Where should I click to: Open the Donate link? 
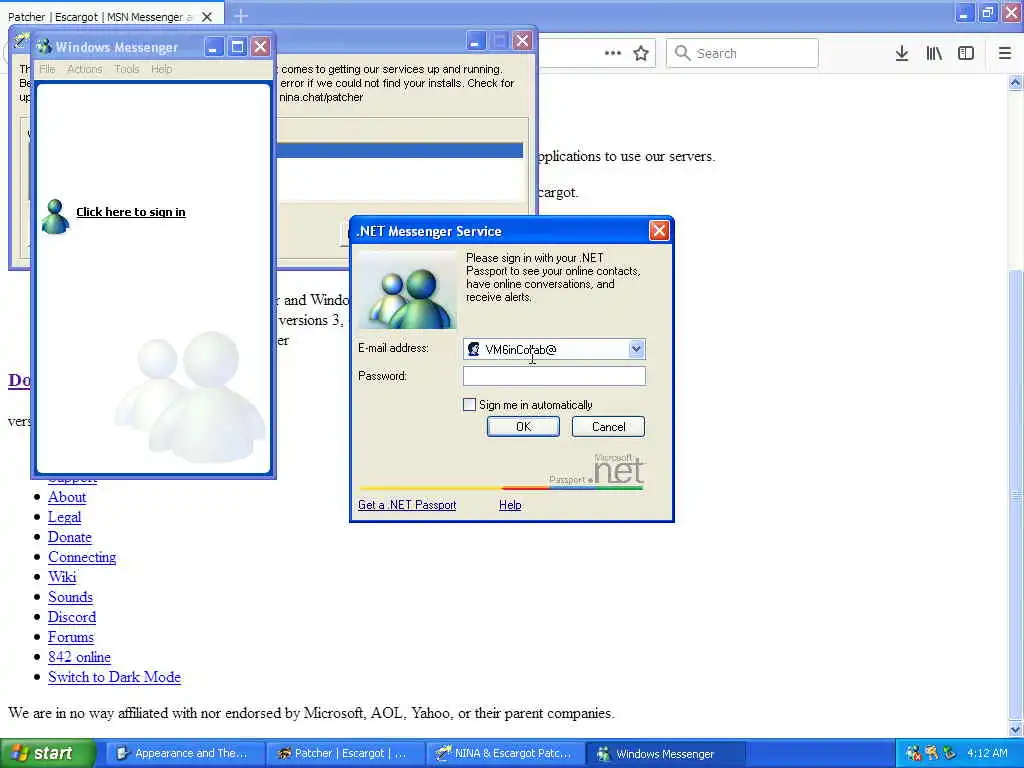70,537
